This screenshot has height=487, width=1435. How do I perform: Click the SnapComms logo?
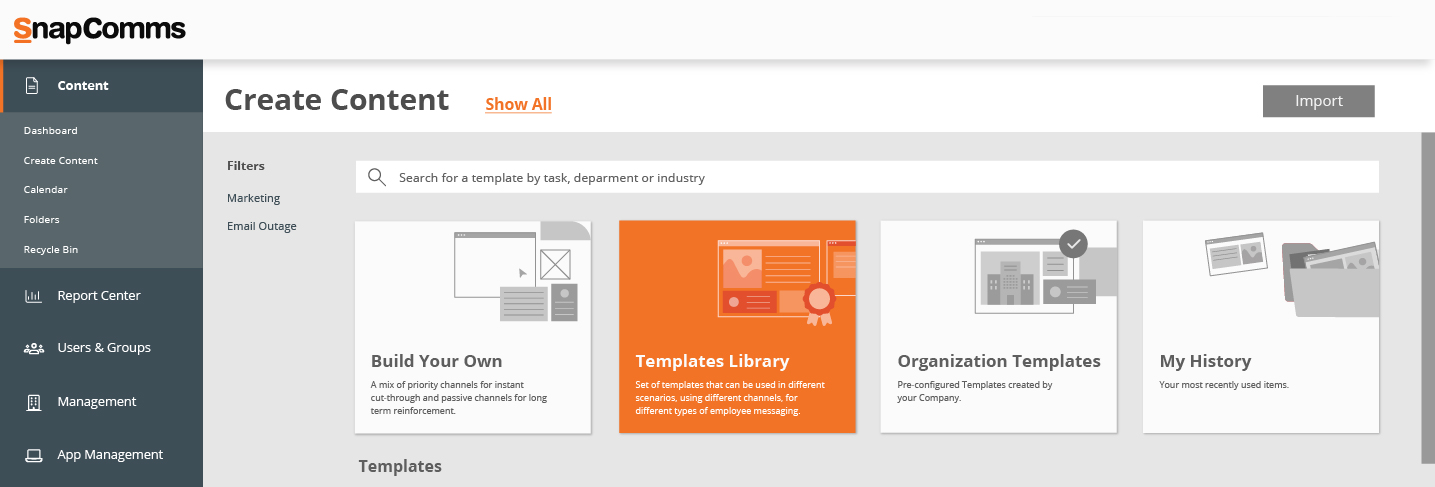pyautogui.click(x=100, y=29)
